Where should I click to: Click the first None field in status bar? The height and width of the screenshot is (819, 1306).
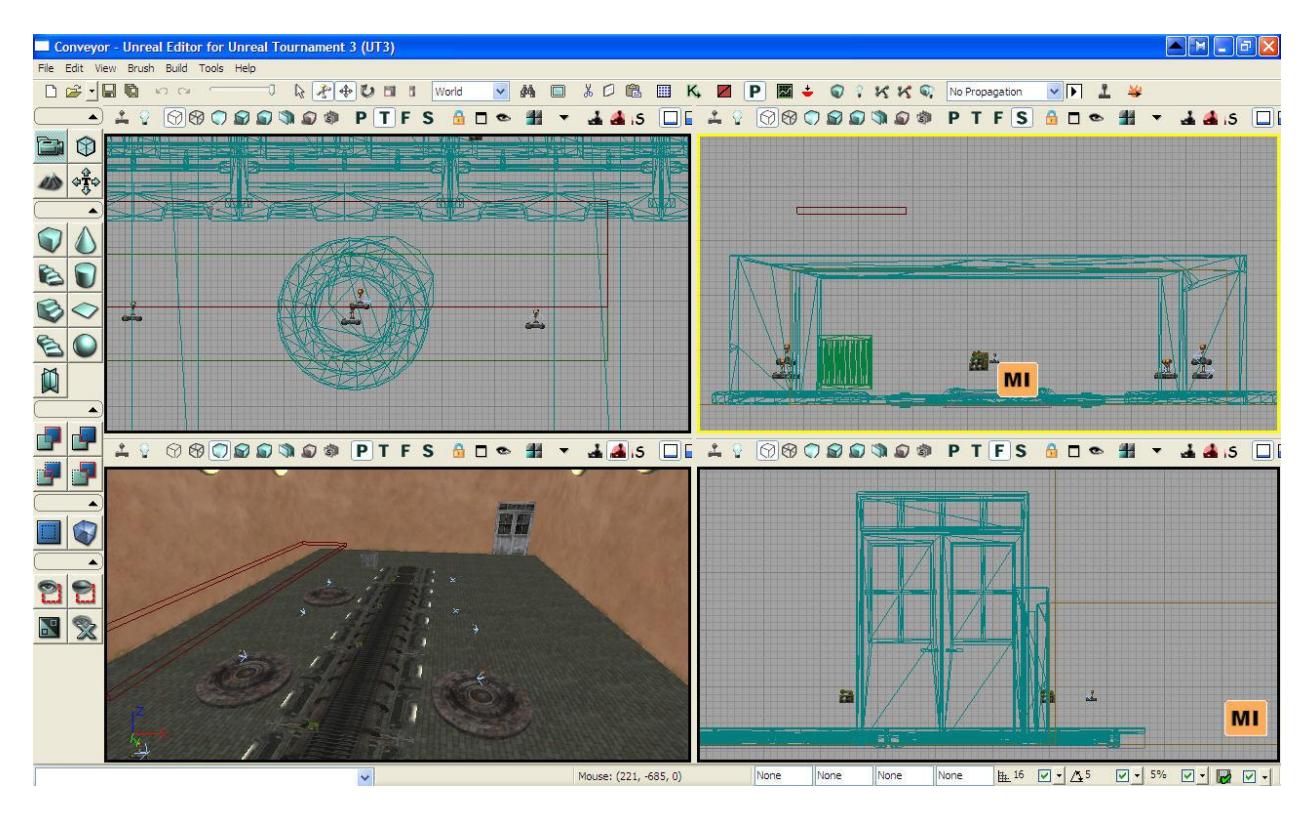(x=782, y=775)
